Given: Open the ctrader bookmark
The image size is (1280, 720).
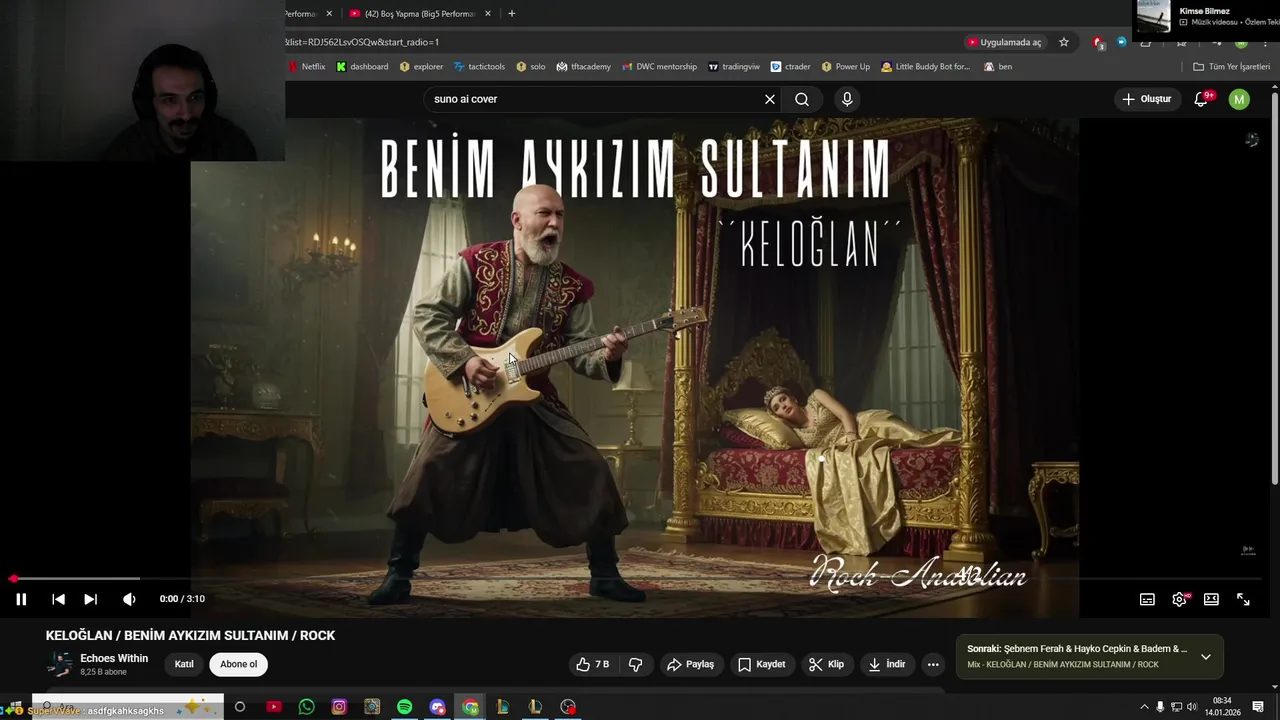Looking at the screenshot, I should [790, 67].
